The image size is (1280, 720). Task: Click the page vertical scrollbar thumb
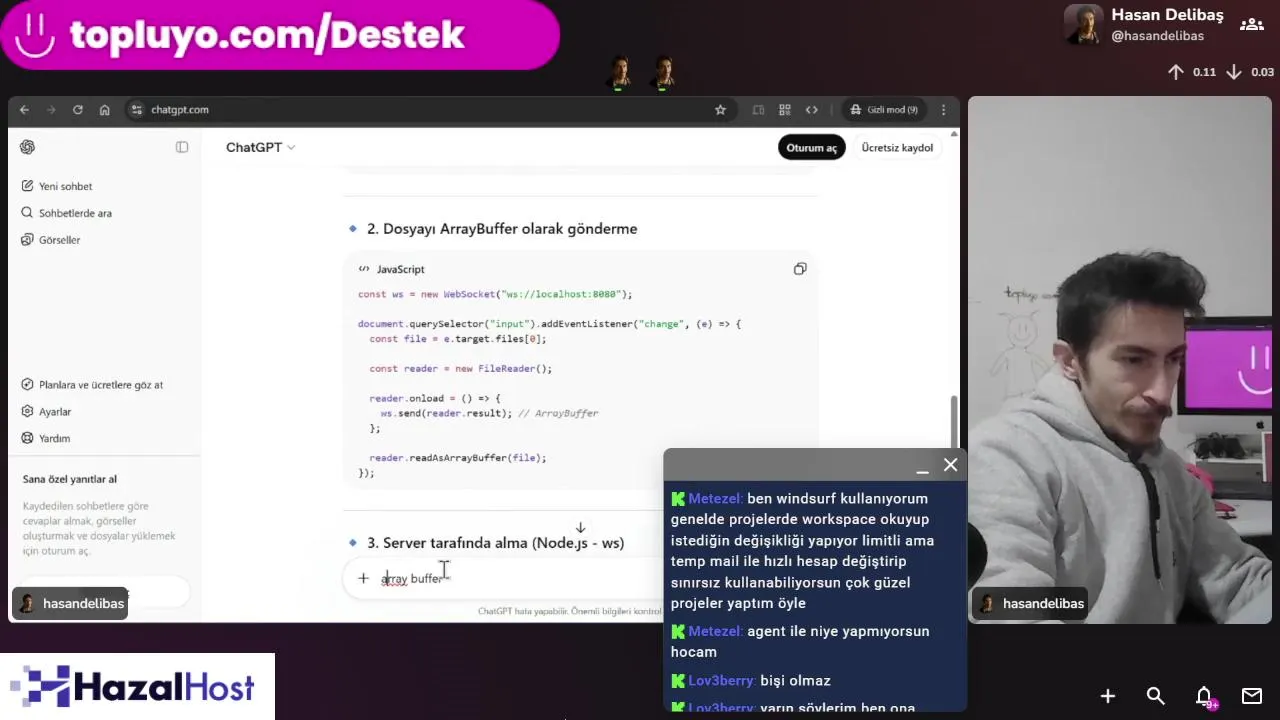pos(954,422)
